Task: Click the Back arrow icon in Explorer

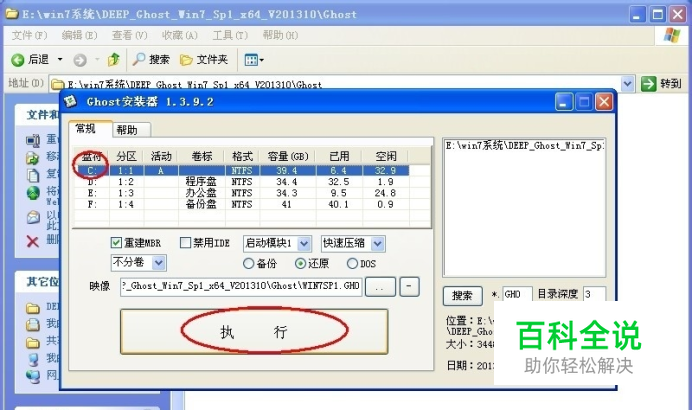Action: click(18, 60)
